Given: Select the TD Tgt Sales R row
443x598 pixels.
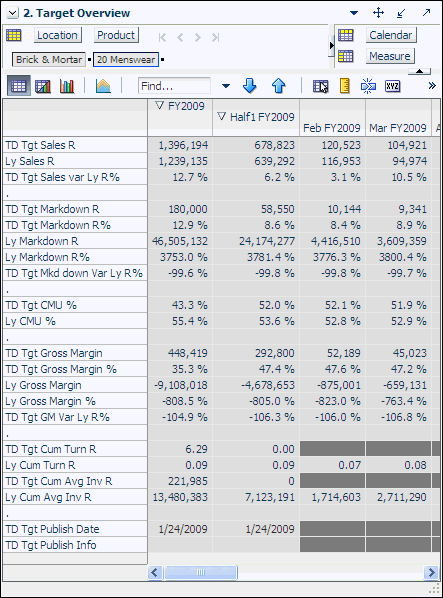Looking at the screenshot, I should point(75,145).
